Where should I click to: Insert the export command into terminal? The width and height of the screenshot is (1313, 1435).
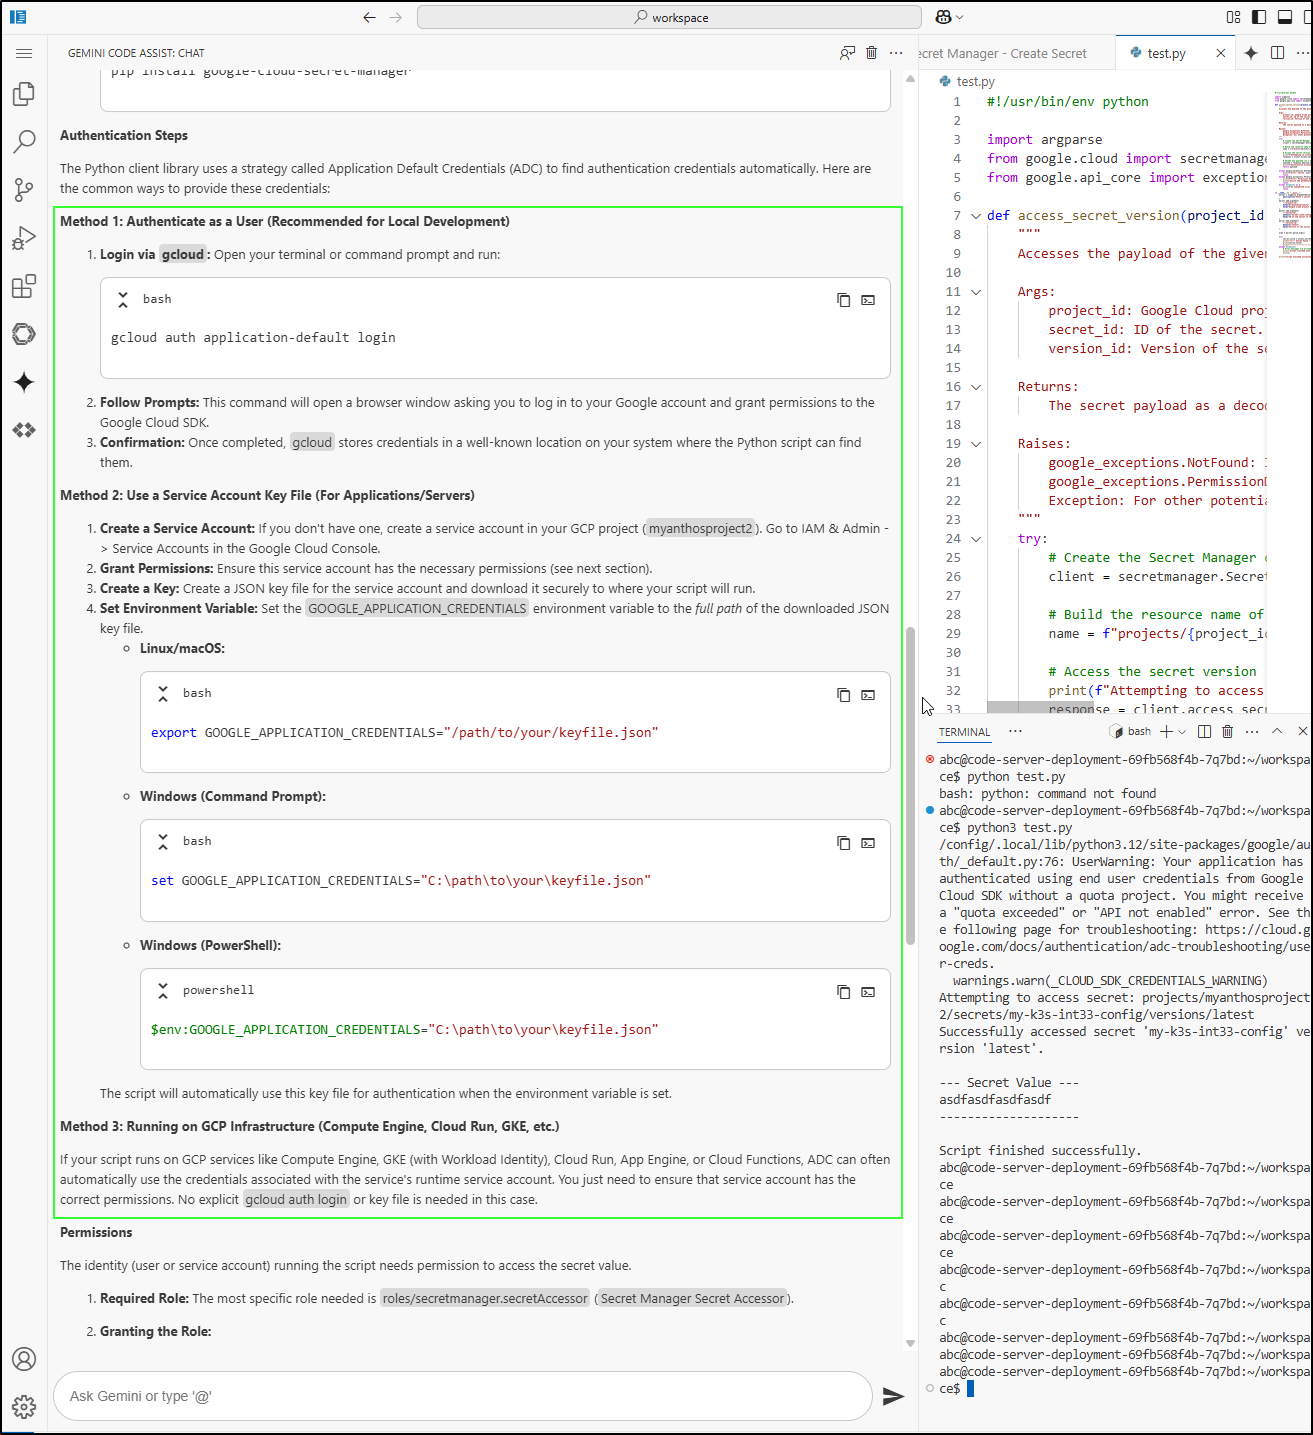868,694
